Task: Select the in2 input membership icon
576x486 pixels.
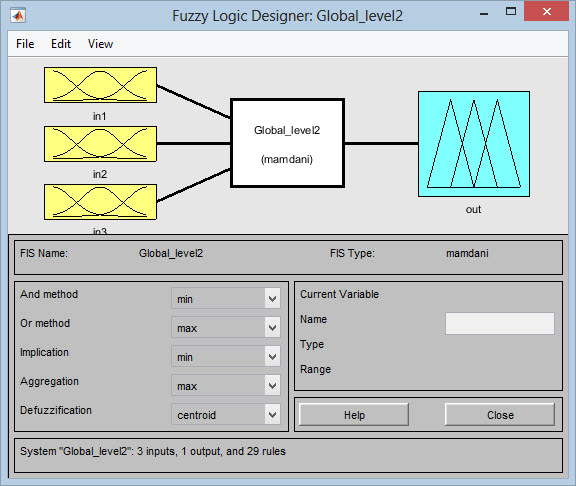Action: (100, 144)
